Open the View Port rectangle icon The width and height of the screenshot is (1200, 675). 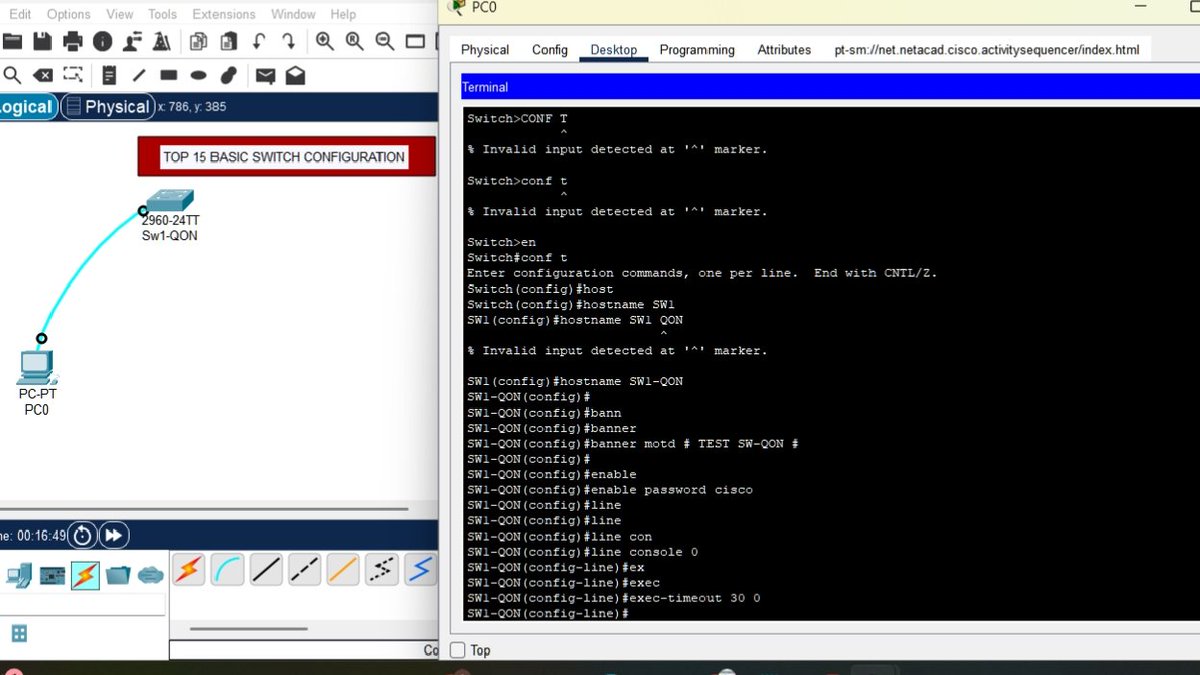tap(415, 41)
